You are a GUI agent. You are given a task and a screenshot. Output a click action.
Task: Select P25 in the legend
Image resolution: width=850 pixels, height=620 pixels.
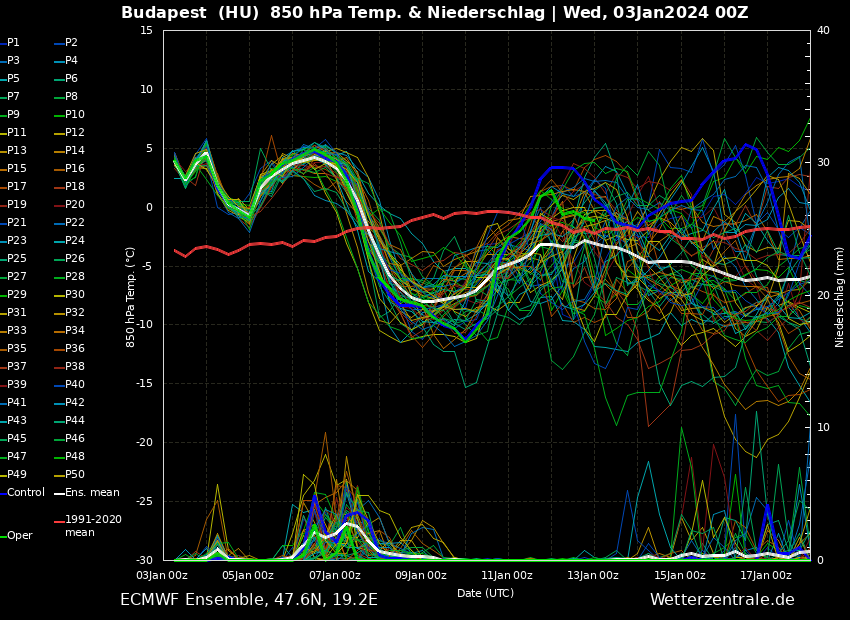point(17,259)
